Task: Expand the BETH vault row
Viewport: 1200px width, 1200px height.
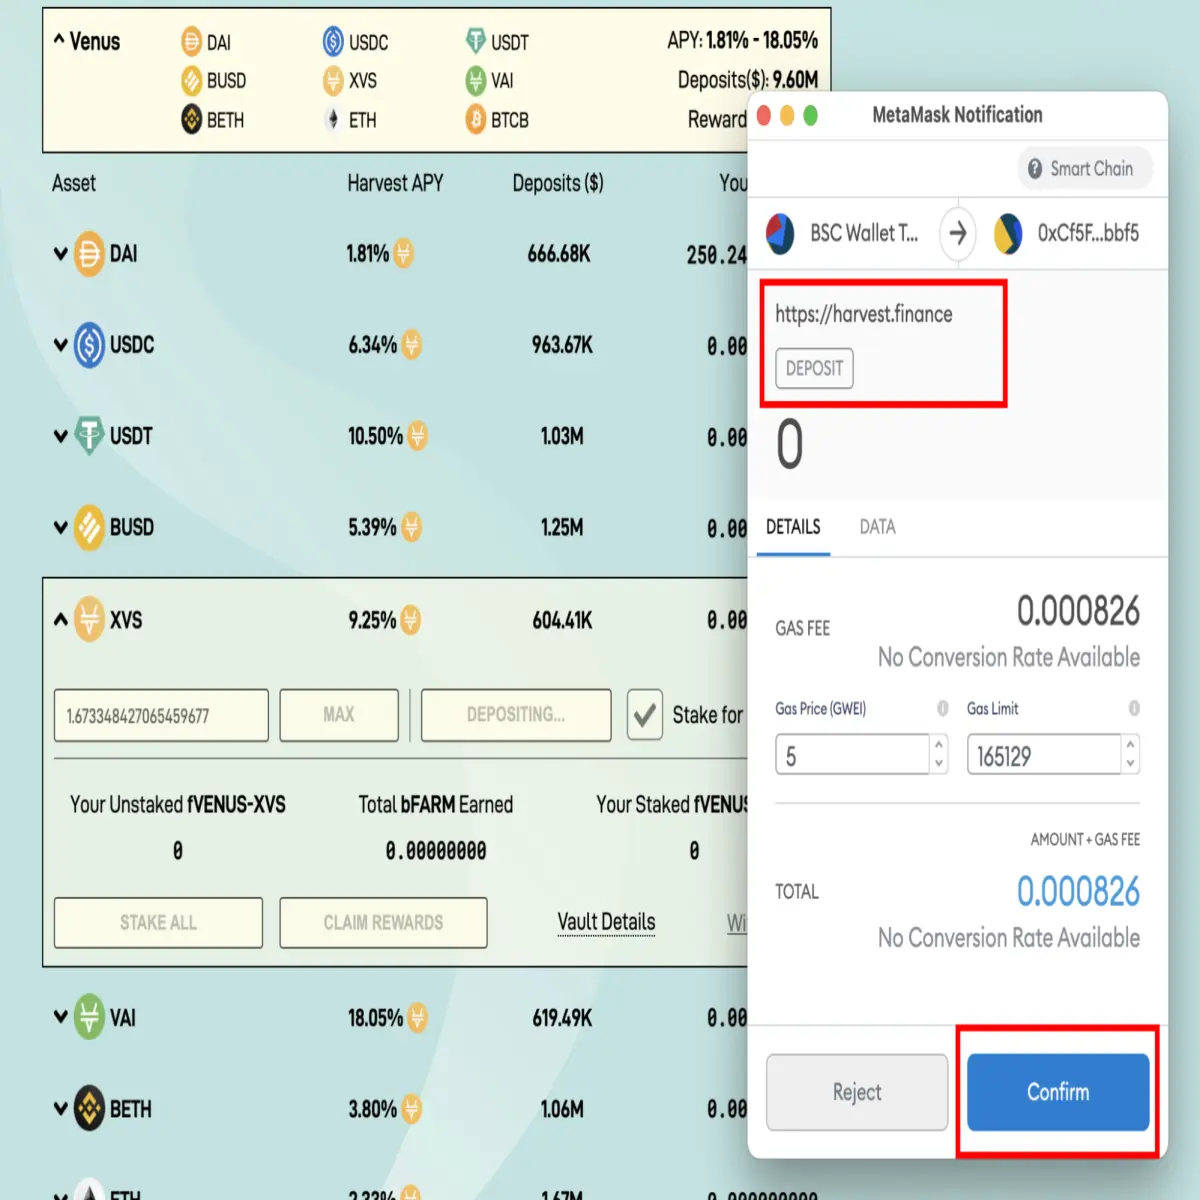Action: (x=60, y=1109)
